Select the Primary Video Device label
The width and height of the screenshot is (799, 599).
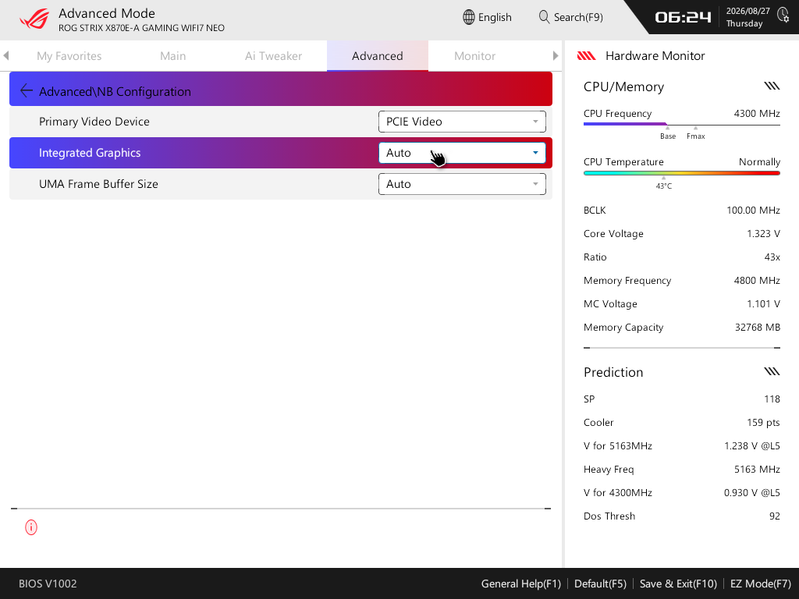pyautogui.click(x=94, y=122)
